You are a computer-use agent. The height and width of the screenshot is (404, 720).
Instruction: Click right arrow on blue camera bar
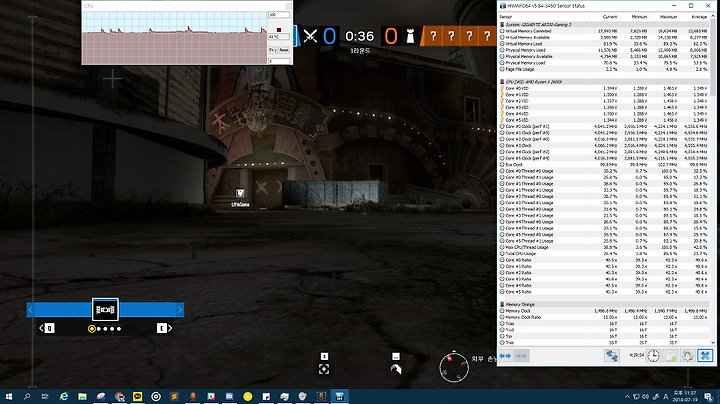click(180, 310)
